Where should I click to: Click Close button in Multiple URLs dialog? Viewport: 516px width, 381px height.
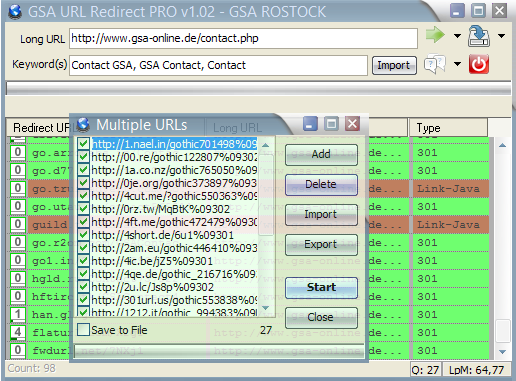click(x=321, y=318)
